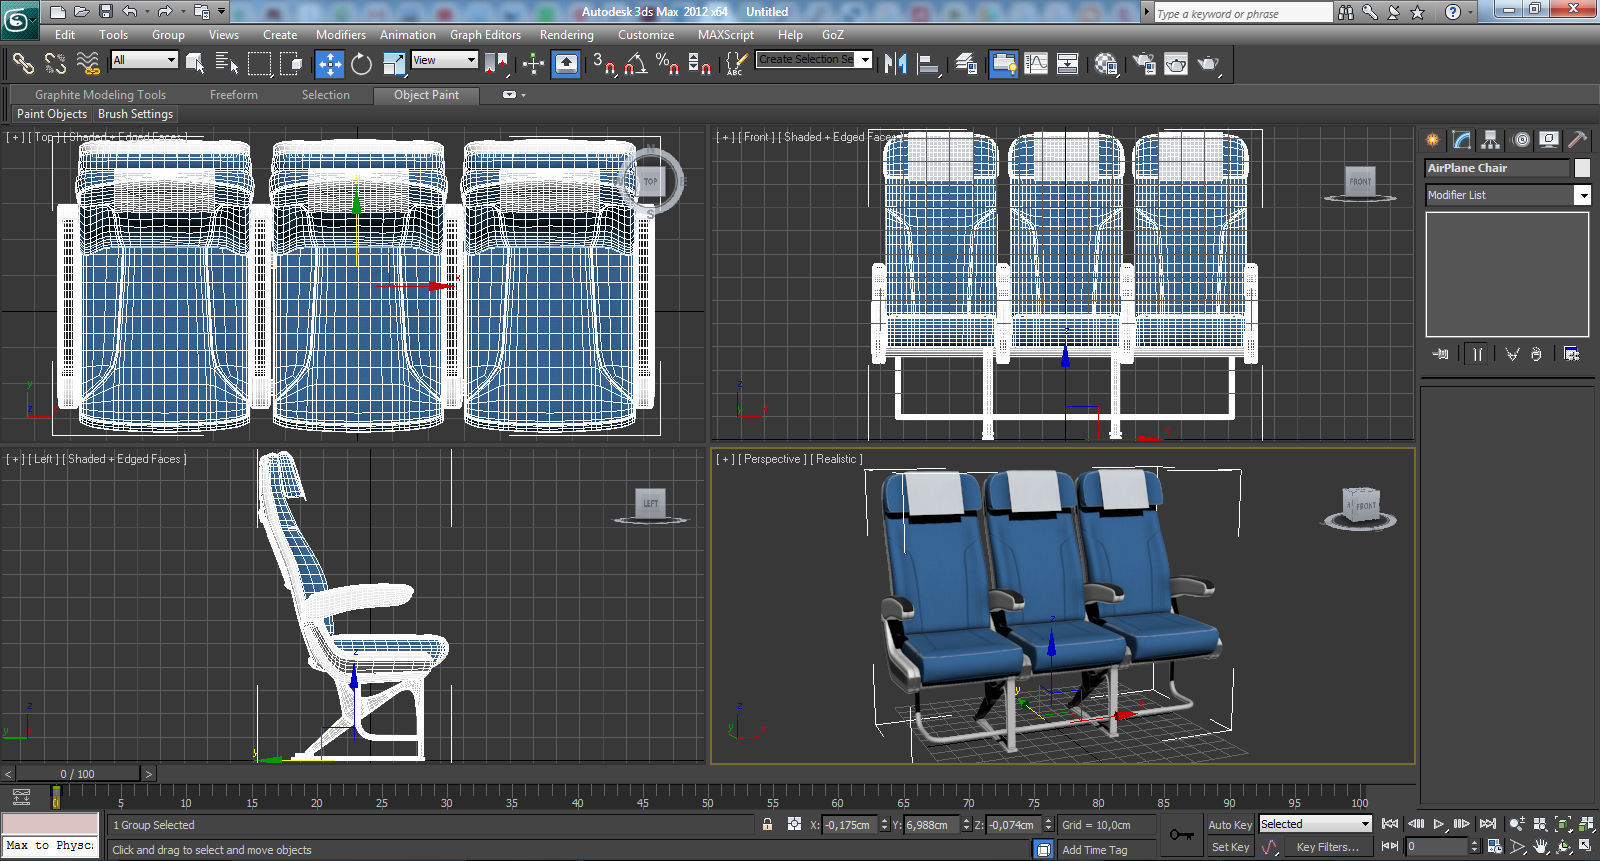Image resolution: width=1600 pixels, height=861 pixels.
Task: Toggle Window/Crossing selection mode
Action: (292, 64)
